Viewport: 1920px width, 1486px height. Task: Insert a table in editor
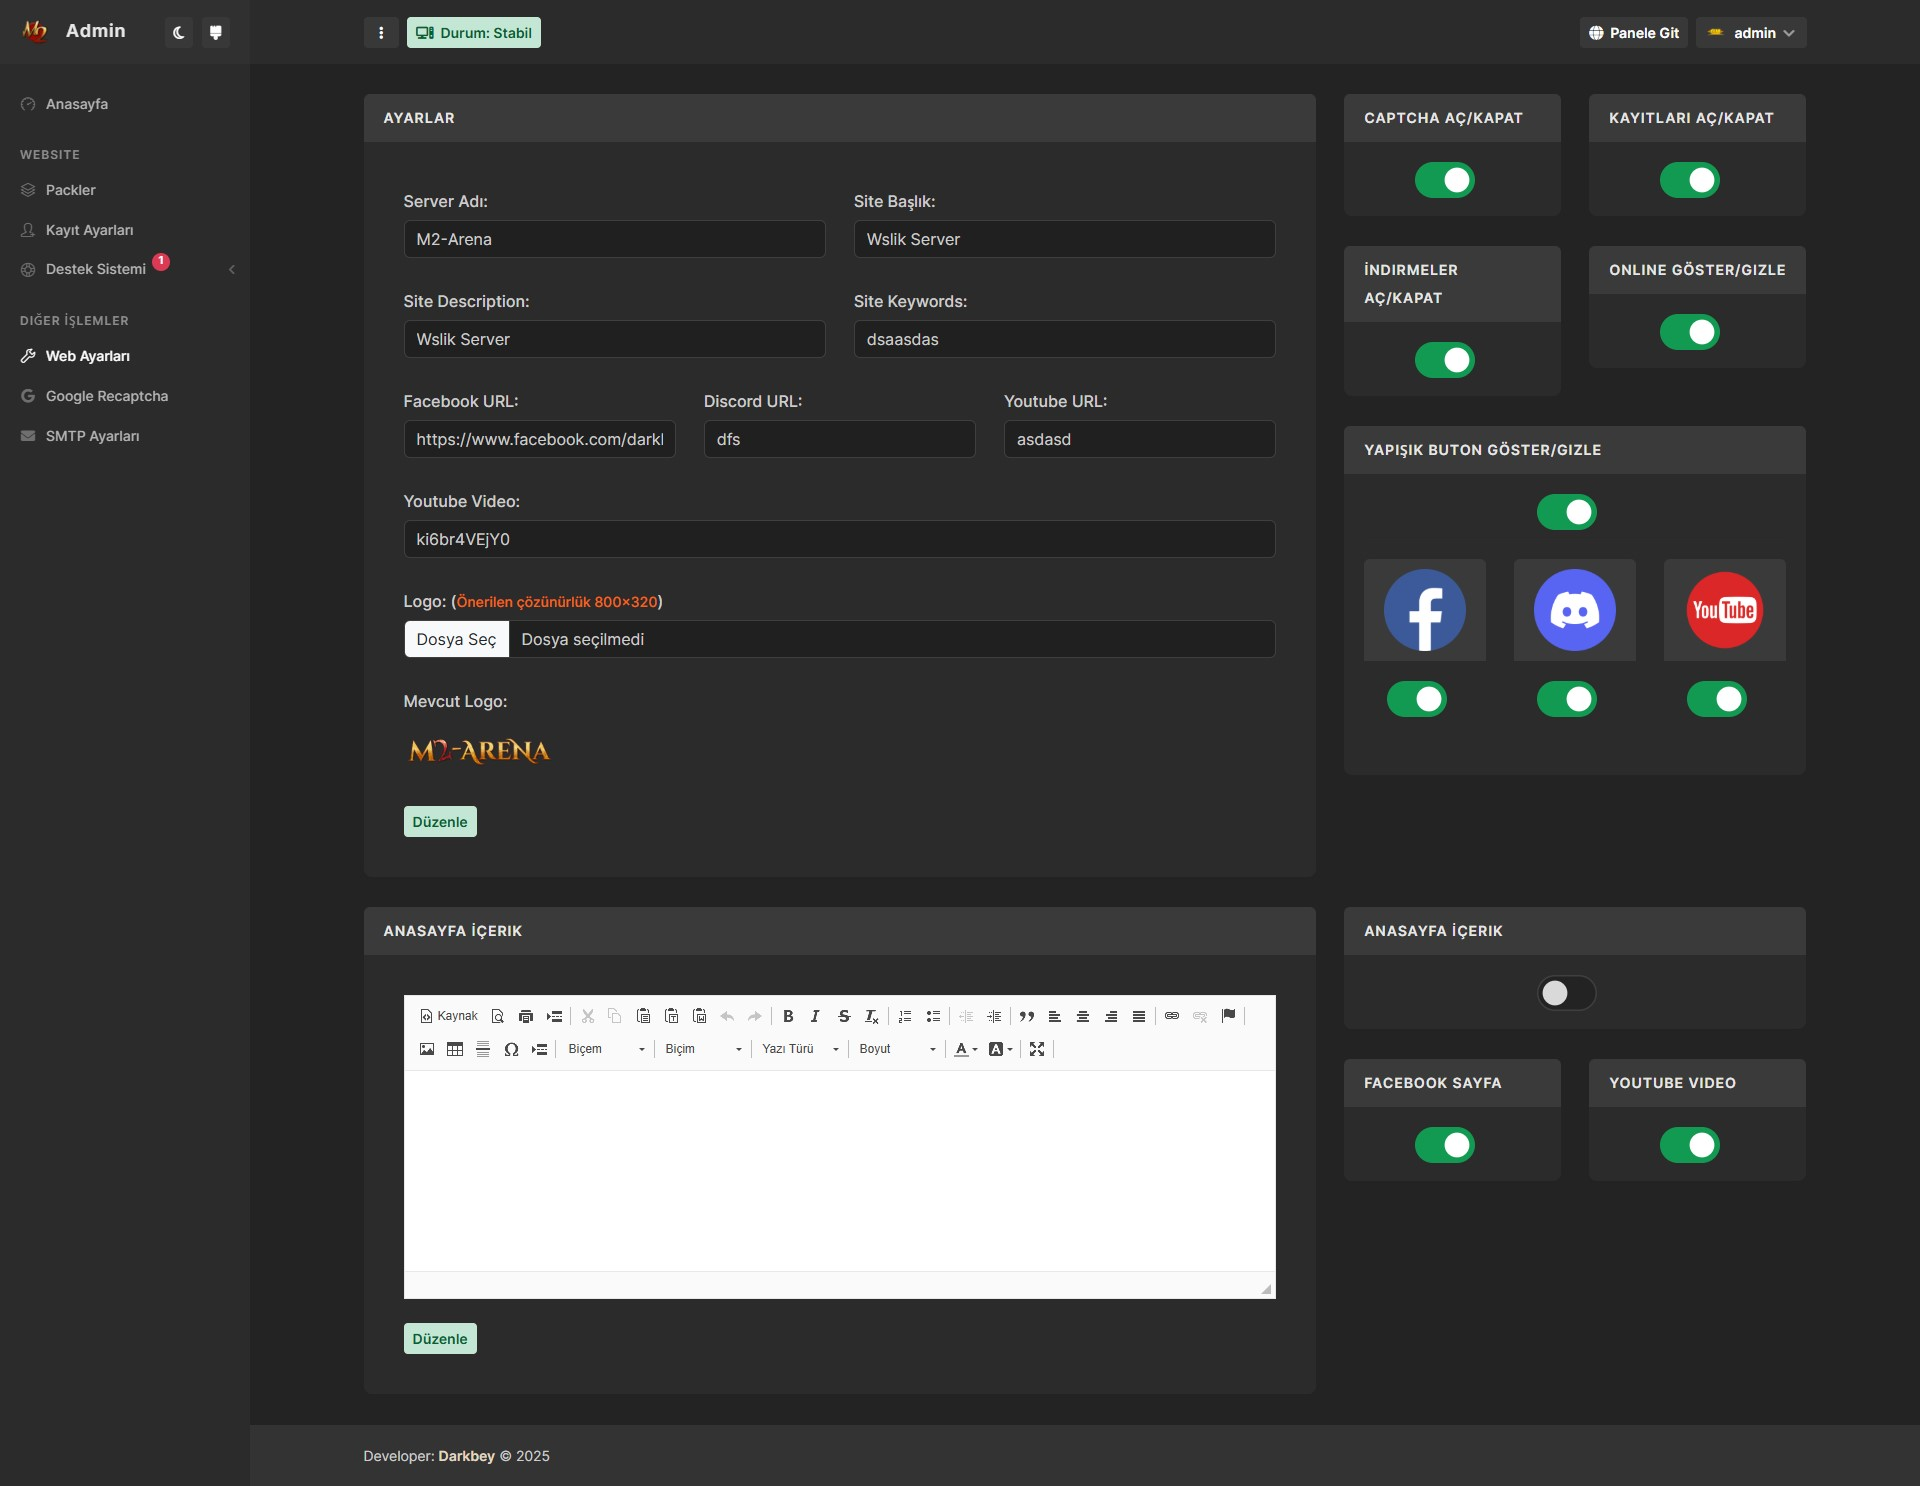455,1049
